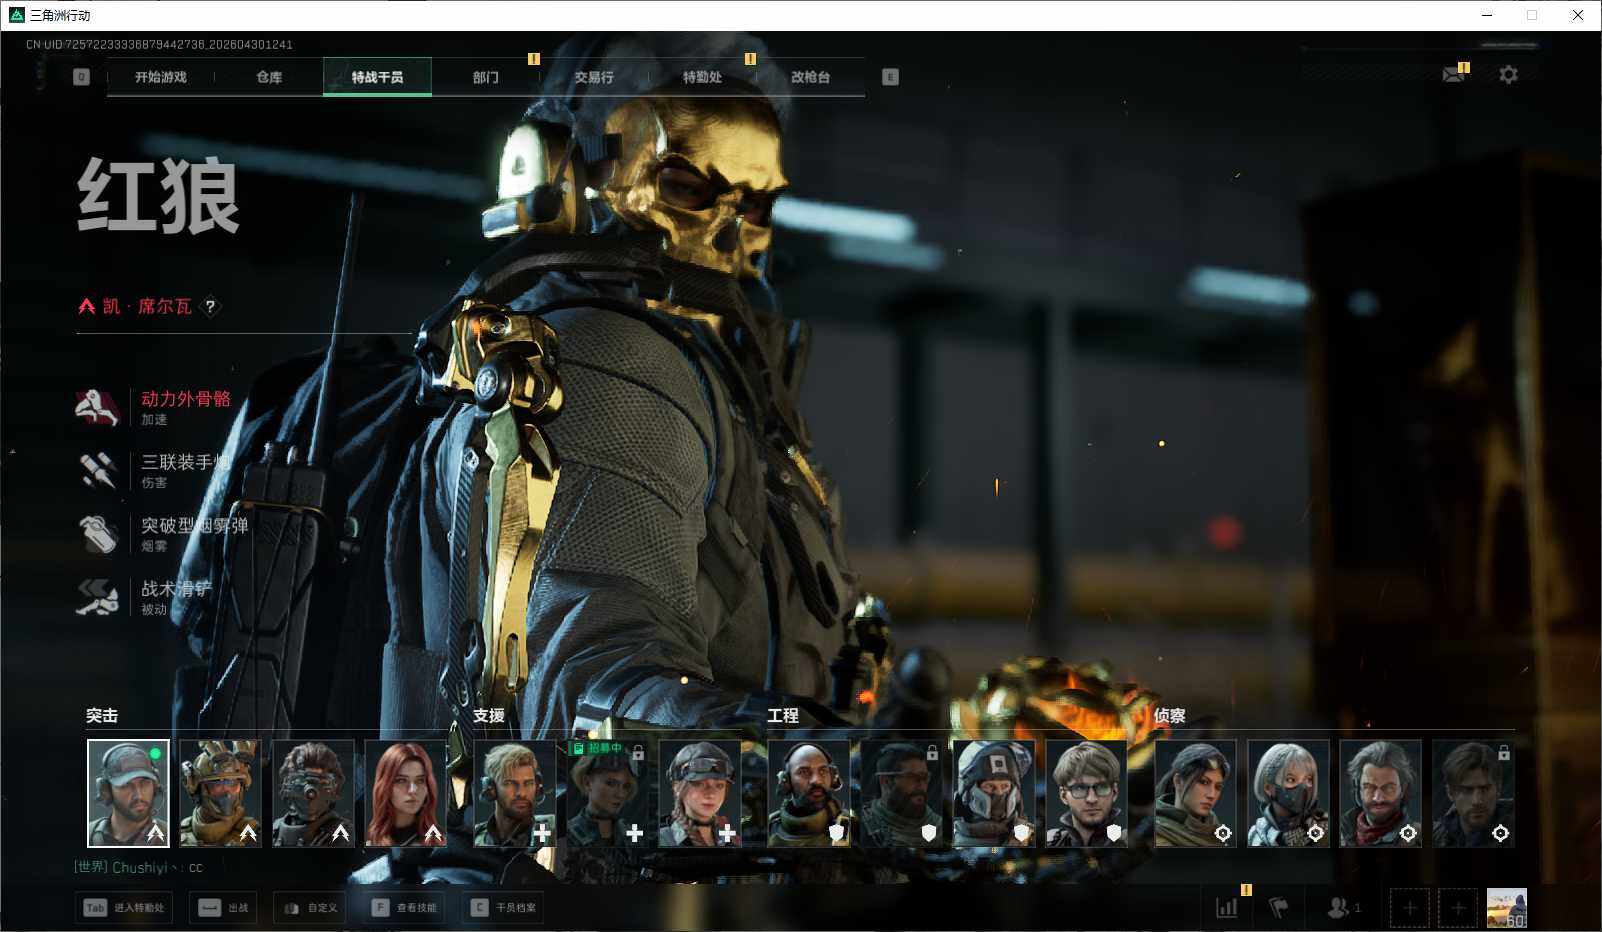Click the flag icon in bottom bar

[x=1278, y=908]
